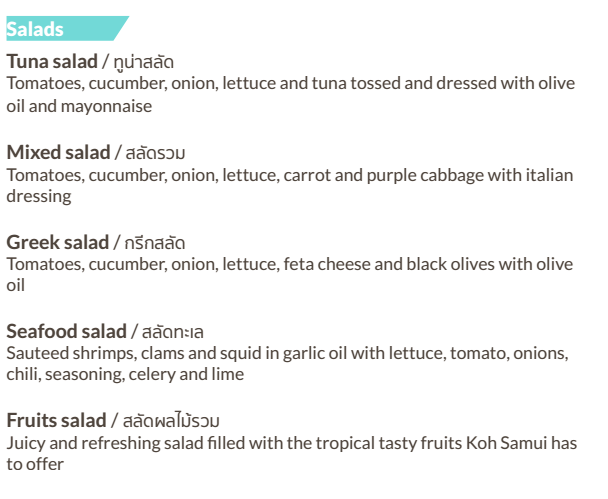Click the Thai name of Greek salad

pyautogui.click(x=154, y=242)
